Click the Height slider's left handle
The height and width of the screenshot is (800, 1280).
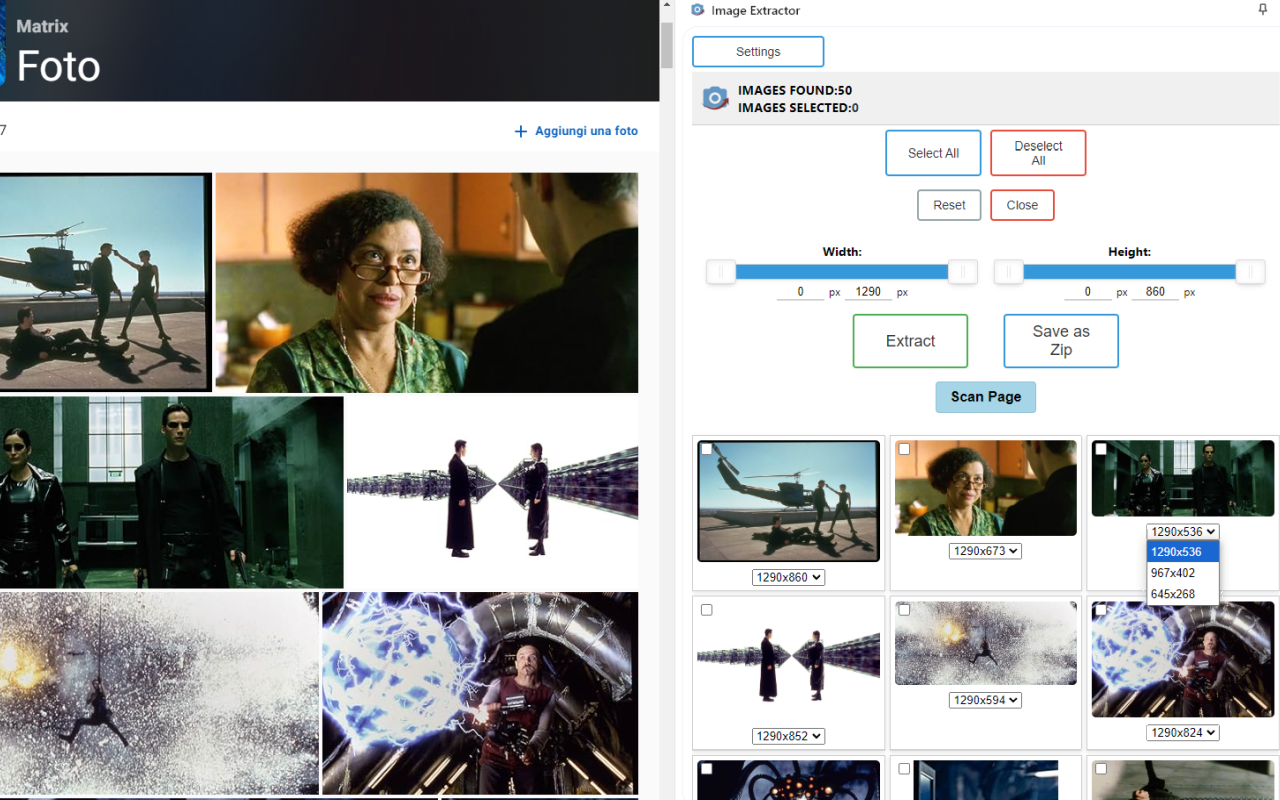click(x=1009, y=272)
